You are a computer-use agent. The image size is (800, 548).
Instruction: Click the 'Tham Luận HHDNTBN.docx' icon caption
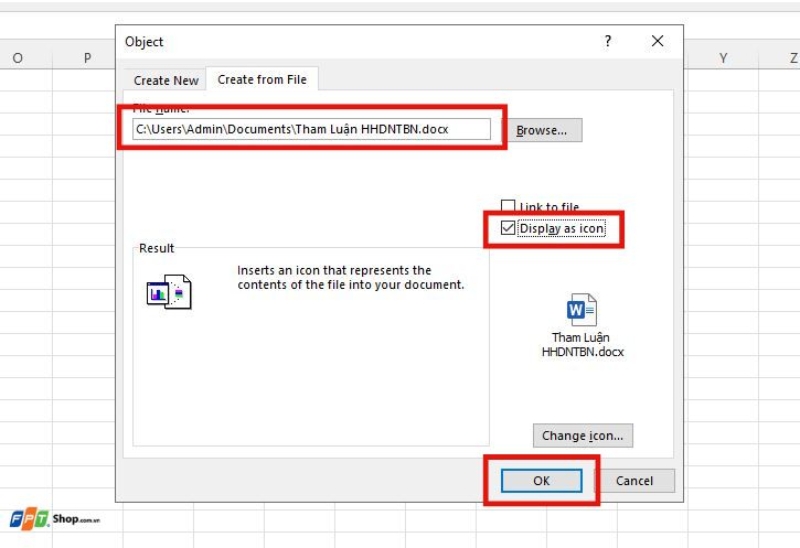tap(583, 344)
